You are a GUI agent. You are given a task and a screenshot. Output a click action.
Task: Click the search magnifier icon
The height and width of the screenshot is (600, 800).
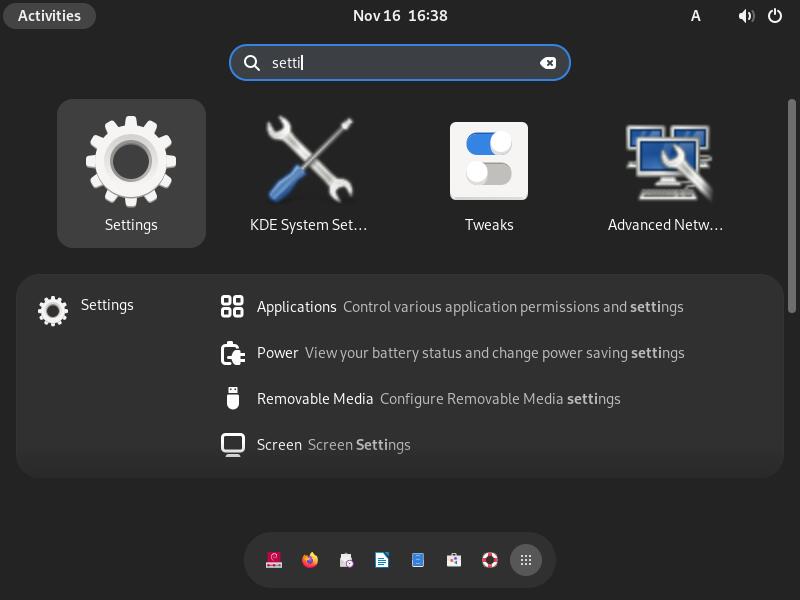click(252, 63)
